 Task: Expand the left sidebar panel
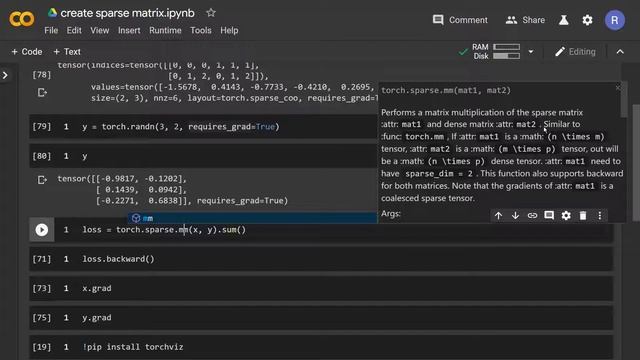coord(5,75)
